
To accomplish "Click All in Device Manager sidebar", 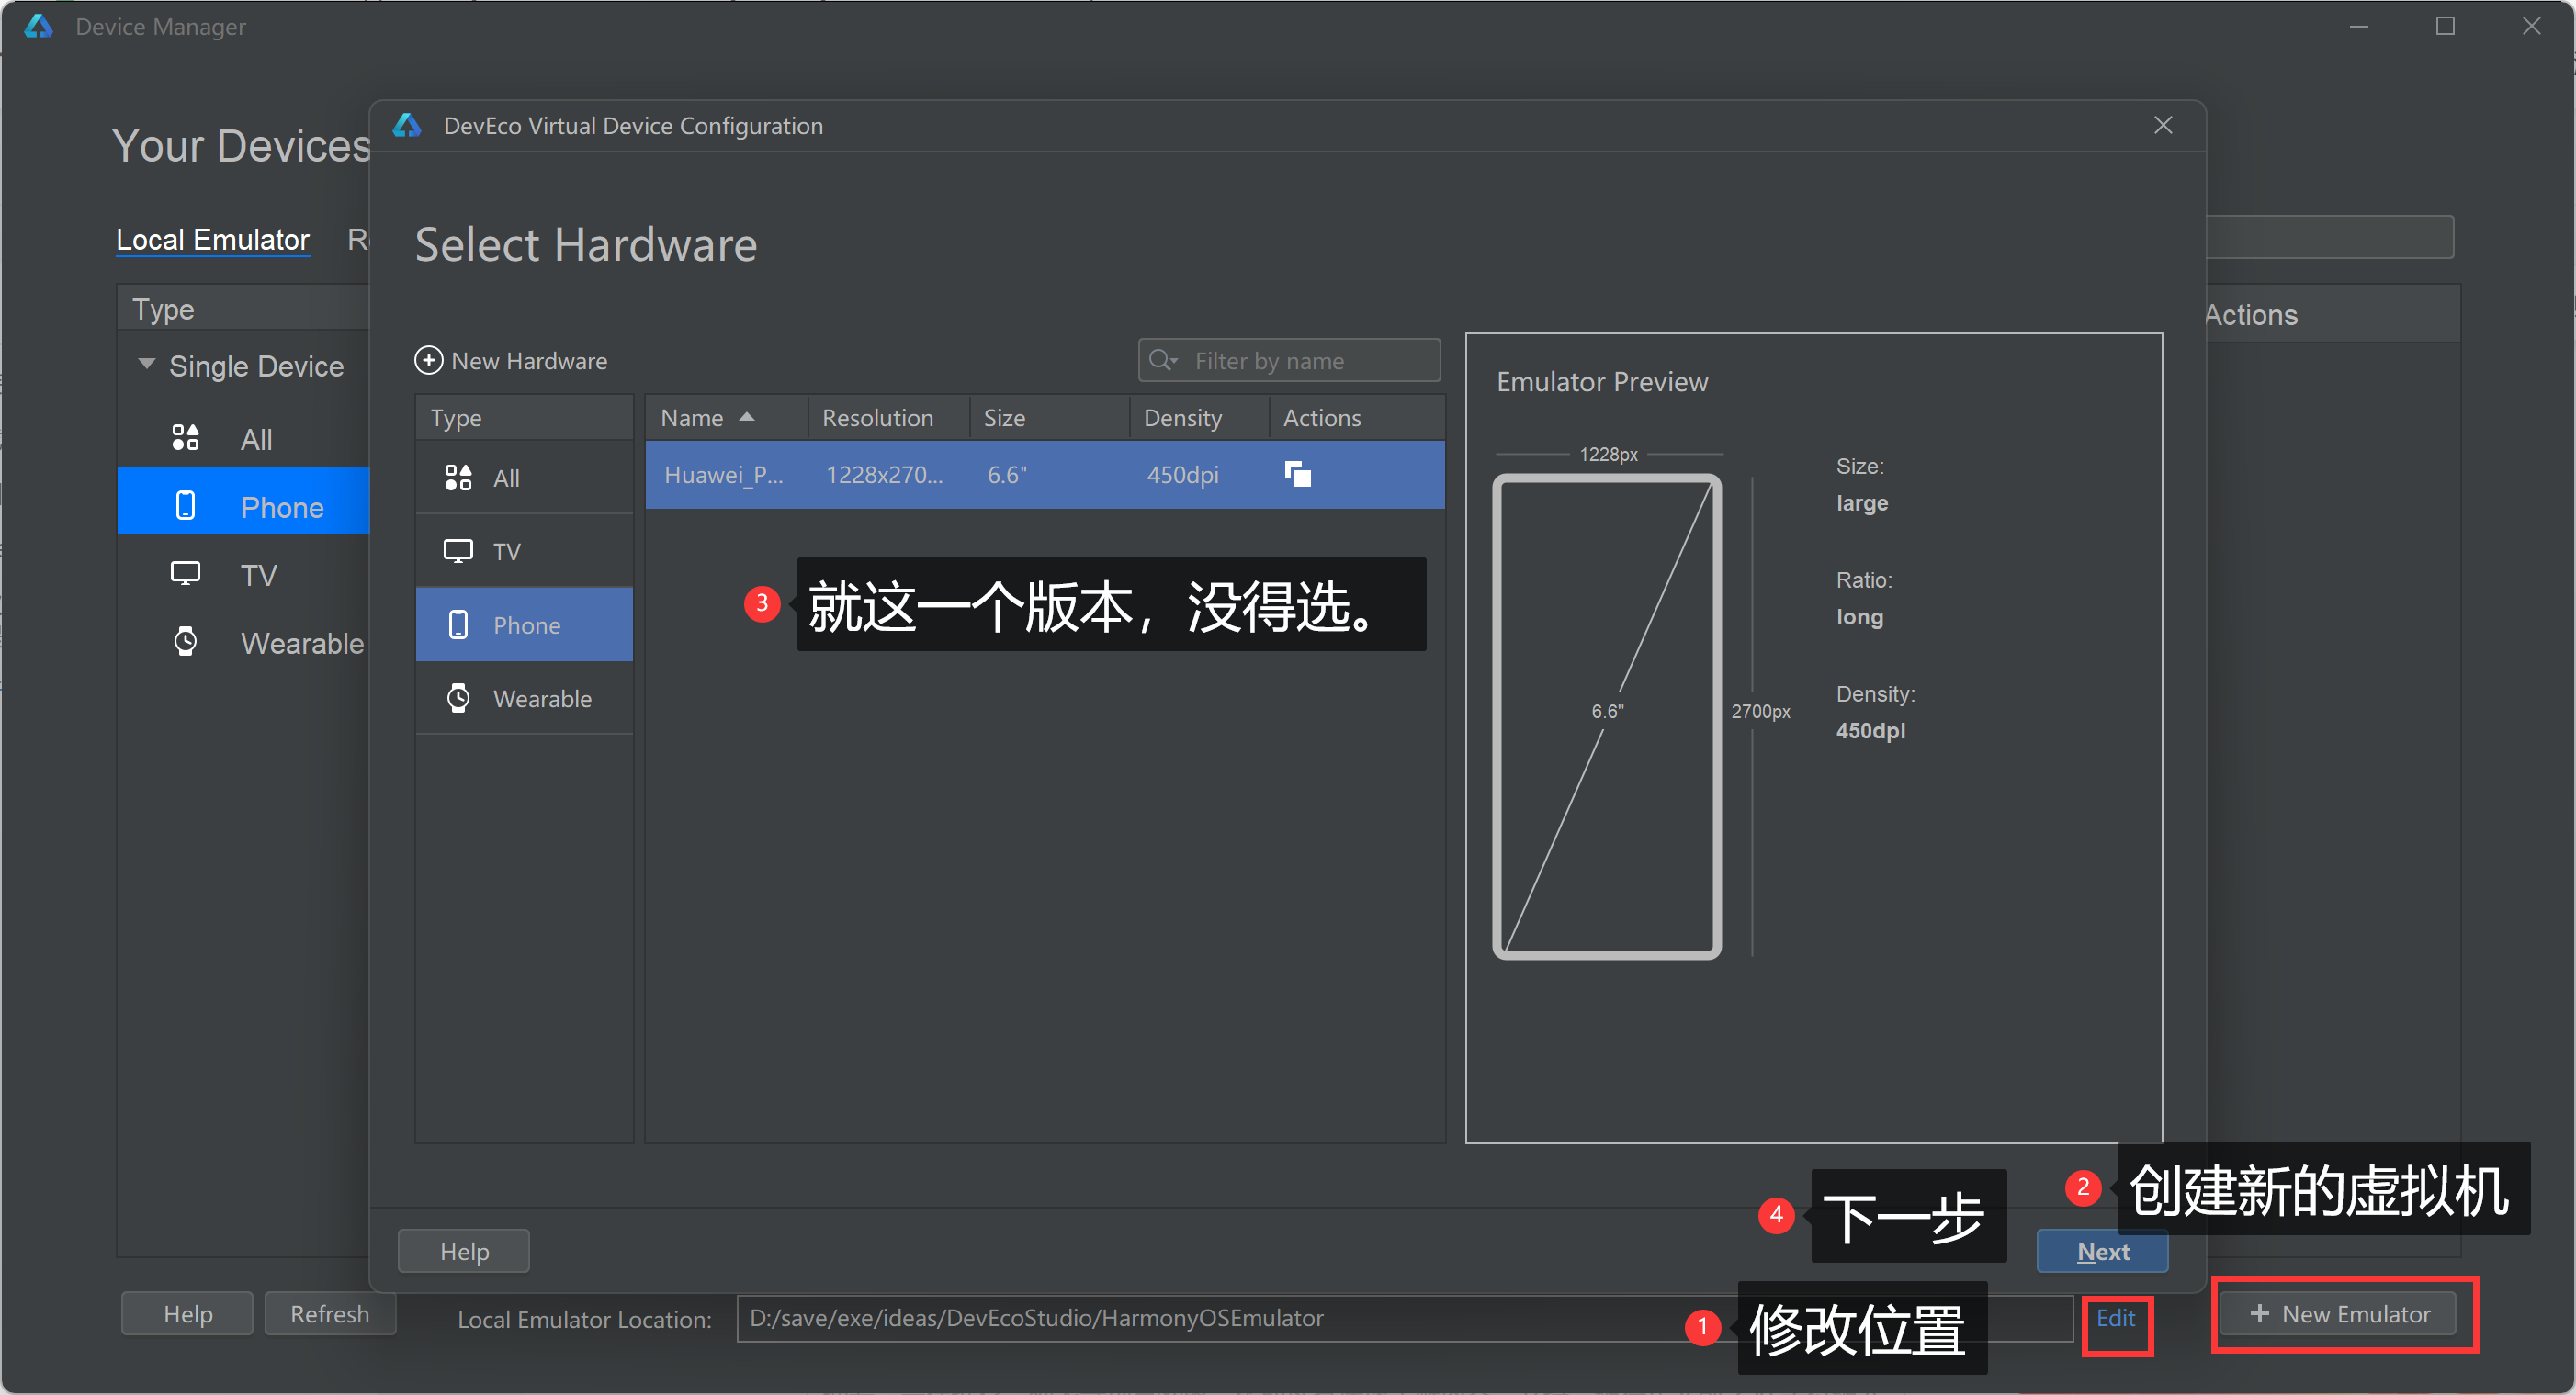I will pyautogui.click(x=255, y=439).
